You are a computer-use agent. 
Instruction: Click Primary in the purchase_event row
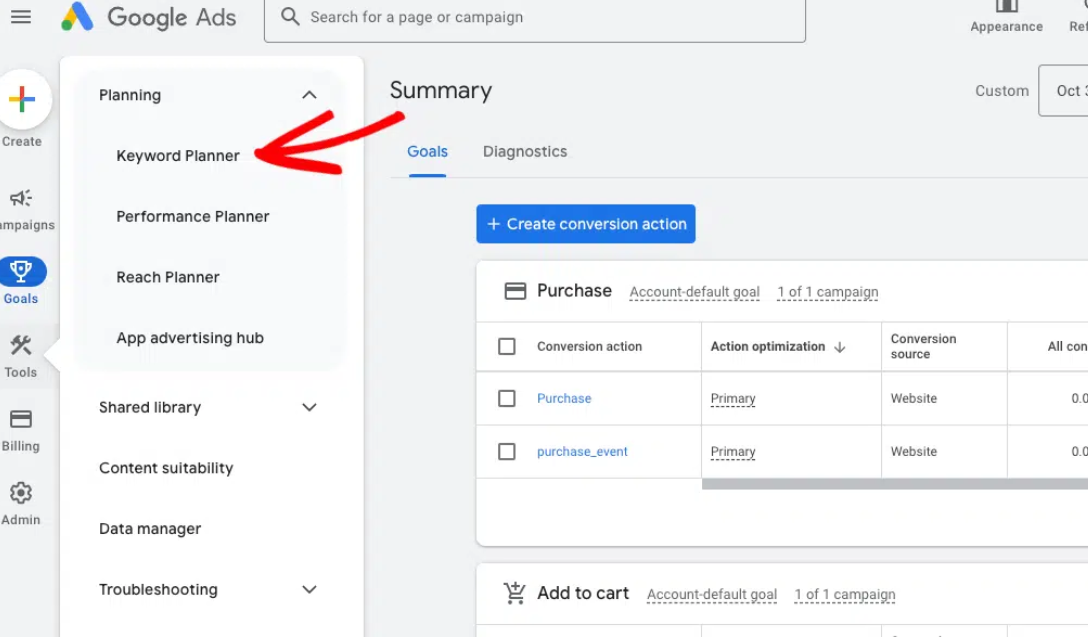[x=733, y=452]
